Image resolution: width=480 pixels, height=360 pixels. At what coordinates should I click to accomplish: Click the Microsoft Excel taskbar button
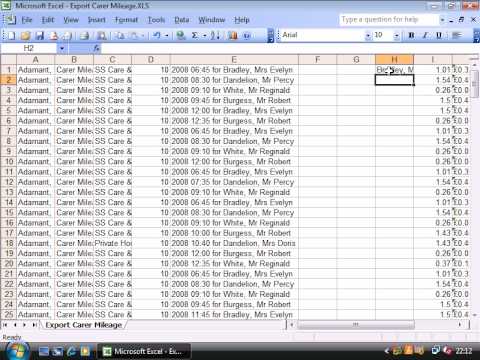click(144, 351)
